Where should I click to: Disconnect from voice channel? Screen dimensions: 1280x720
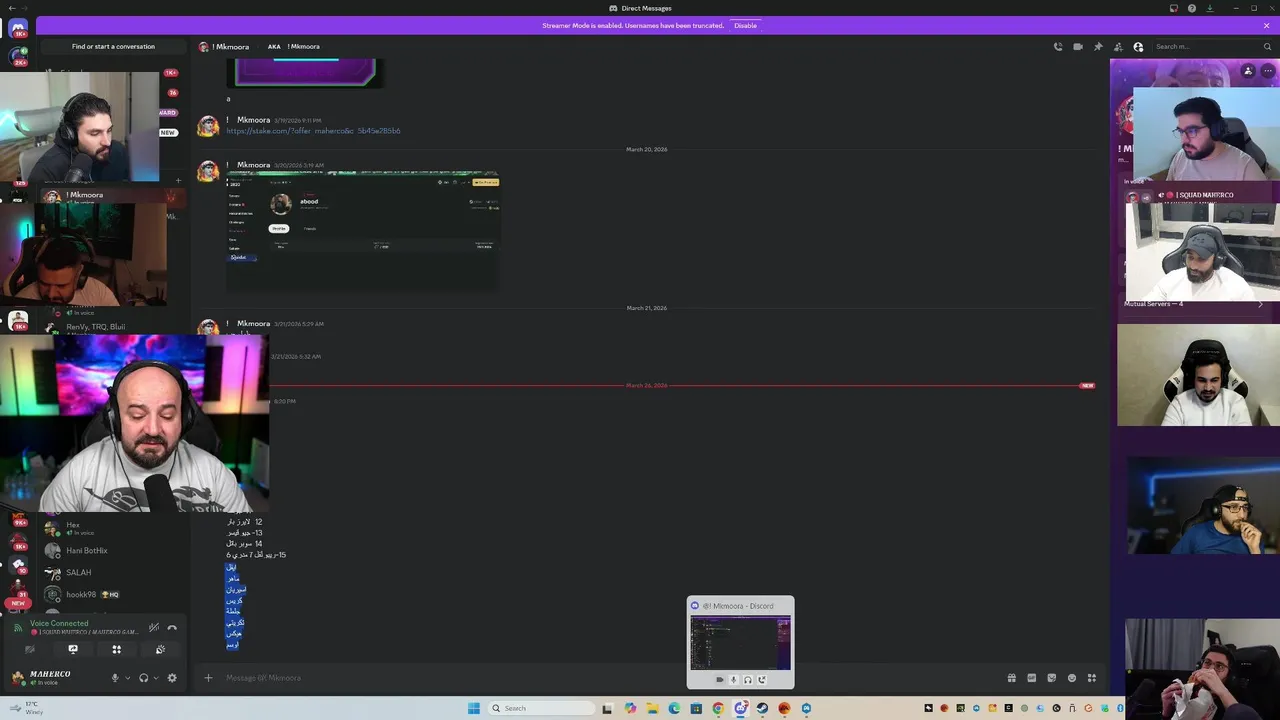pos(172,628)
